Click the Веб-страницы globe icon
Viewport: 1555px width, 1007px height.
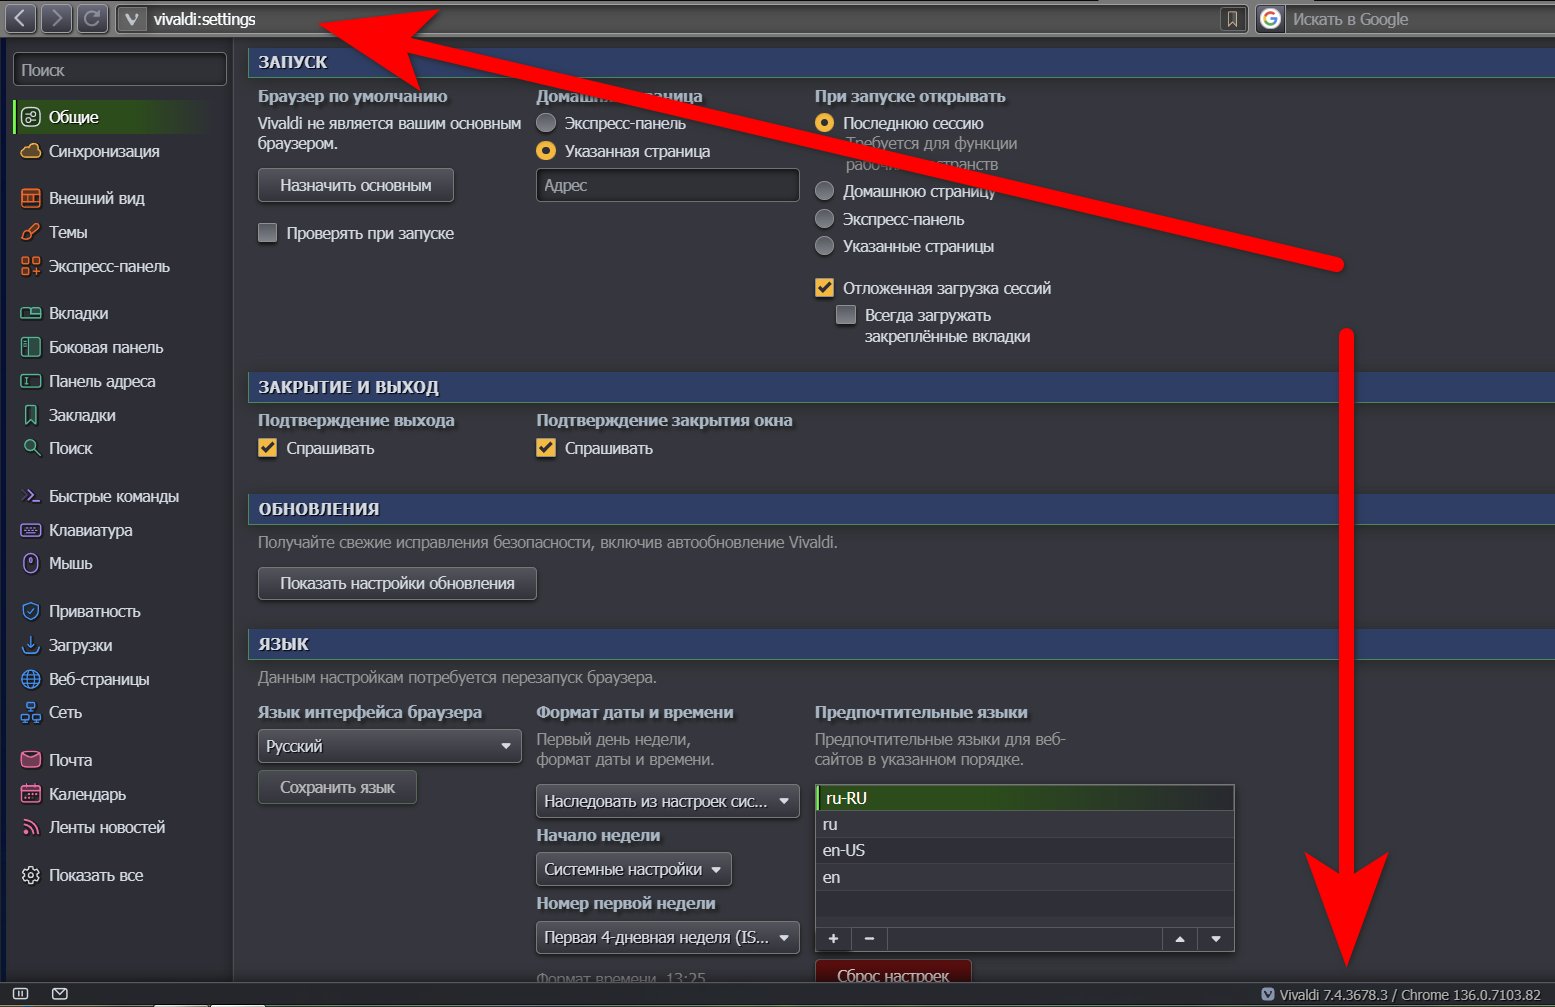[x=31, y=679]
